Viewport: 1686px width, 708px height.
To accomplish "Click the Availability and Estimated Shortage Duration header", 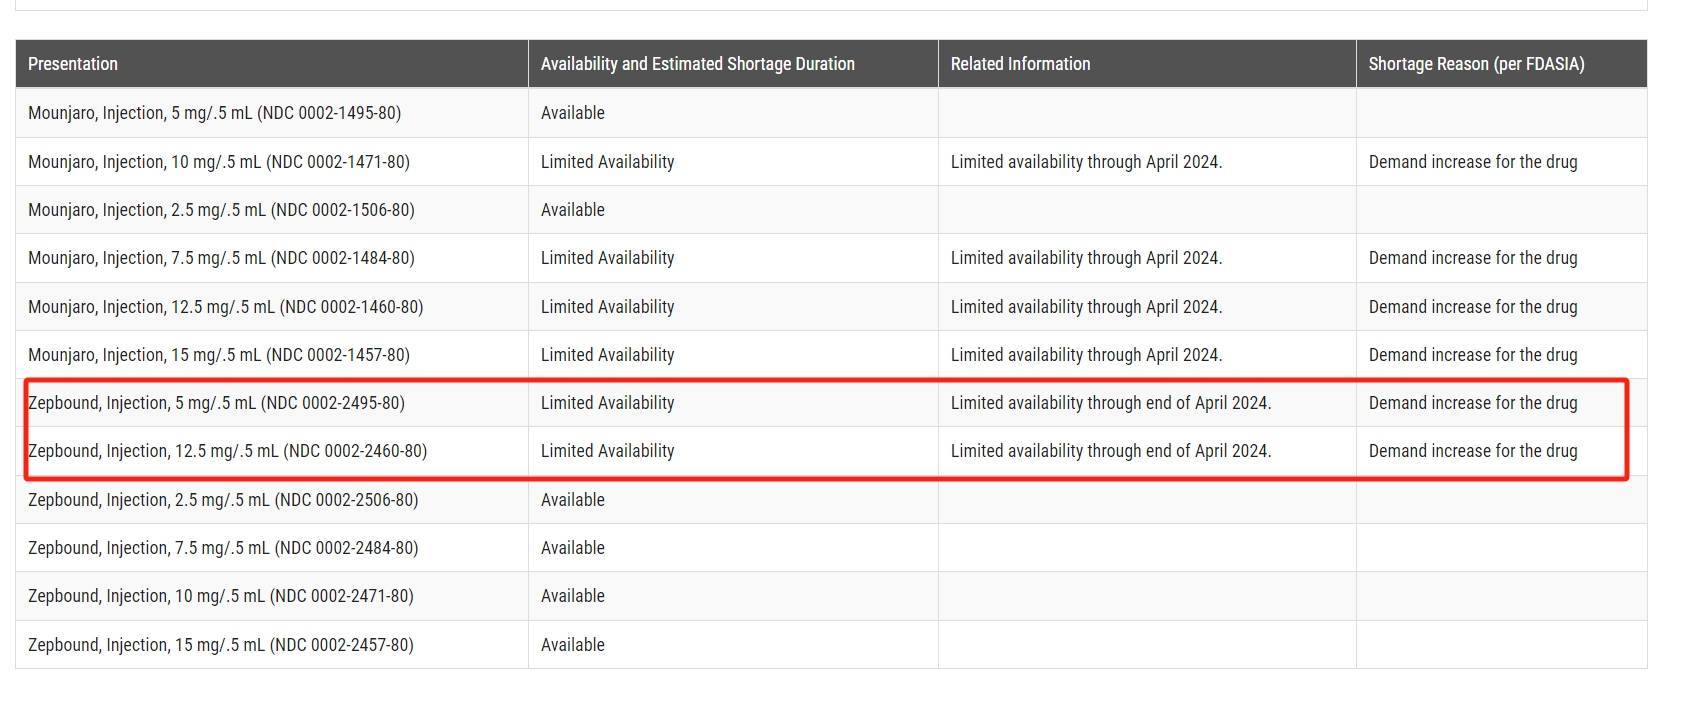I will [x=697, y=64].
